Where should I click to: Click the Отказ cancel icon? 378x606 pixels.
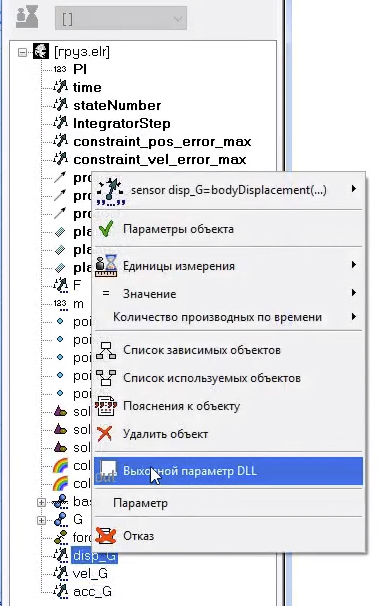[106, 536]
